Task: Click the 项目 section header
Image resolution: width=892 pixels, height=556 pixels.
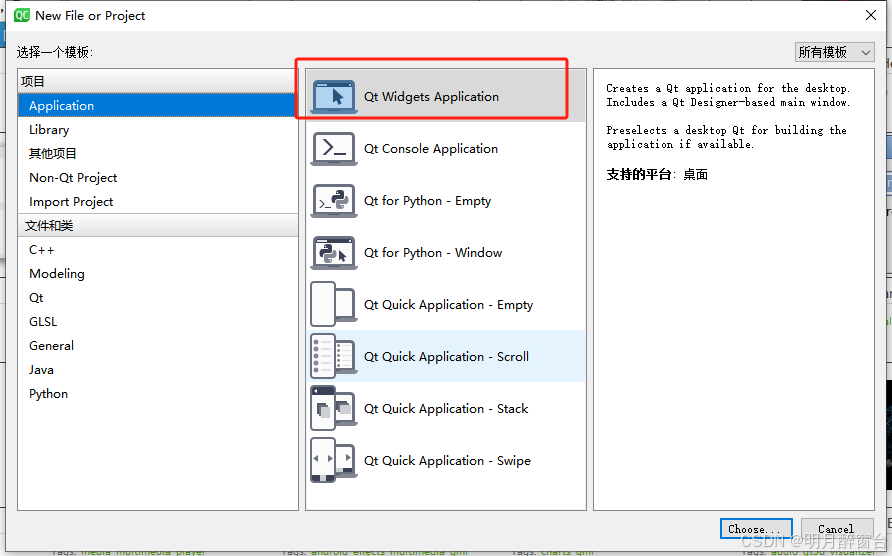Action: (158, 81)
